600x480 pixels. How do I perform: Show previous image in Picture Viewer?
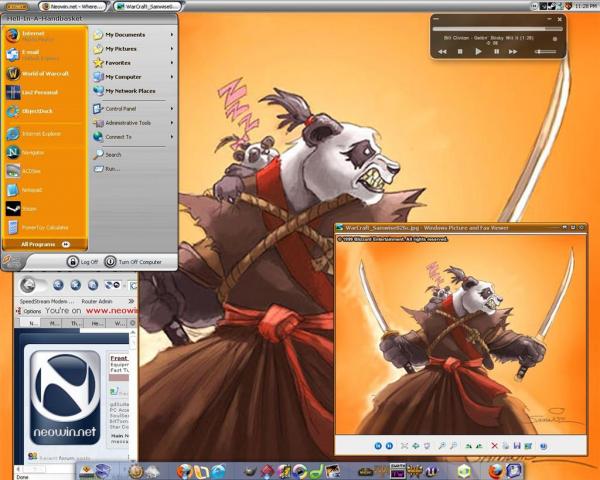(378, 446)
